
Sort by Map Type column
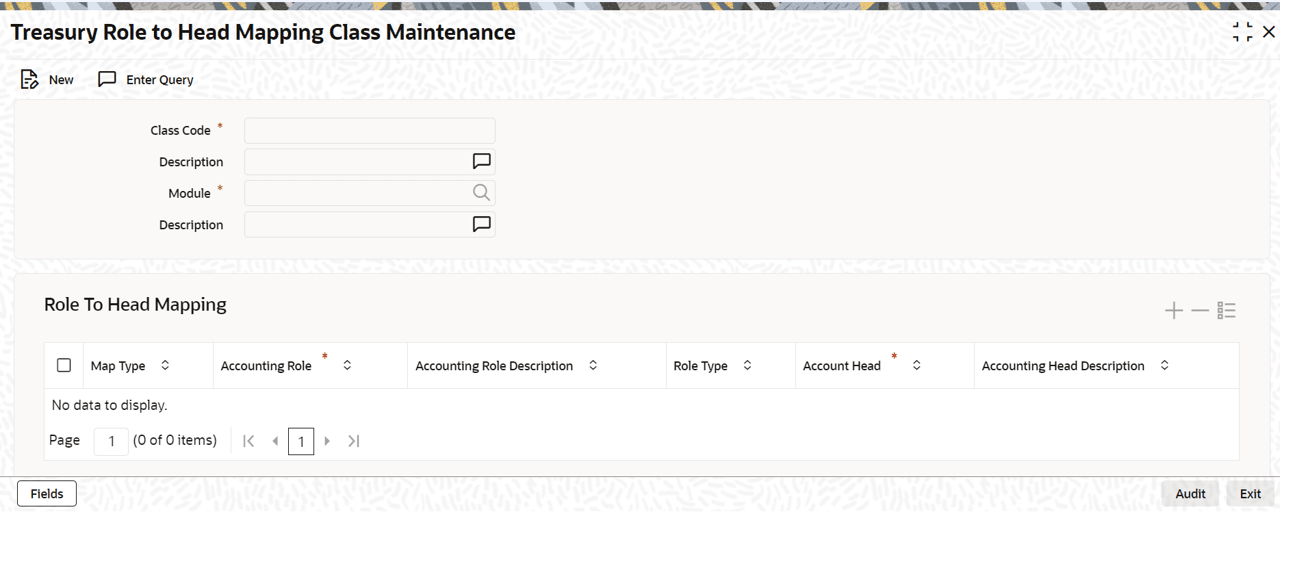tap(165, 366)
